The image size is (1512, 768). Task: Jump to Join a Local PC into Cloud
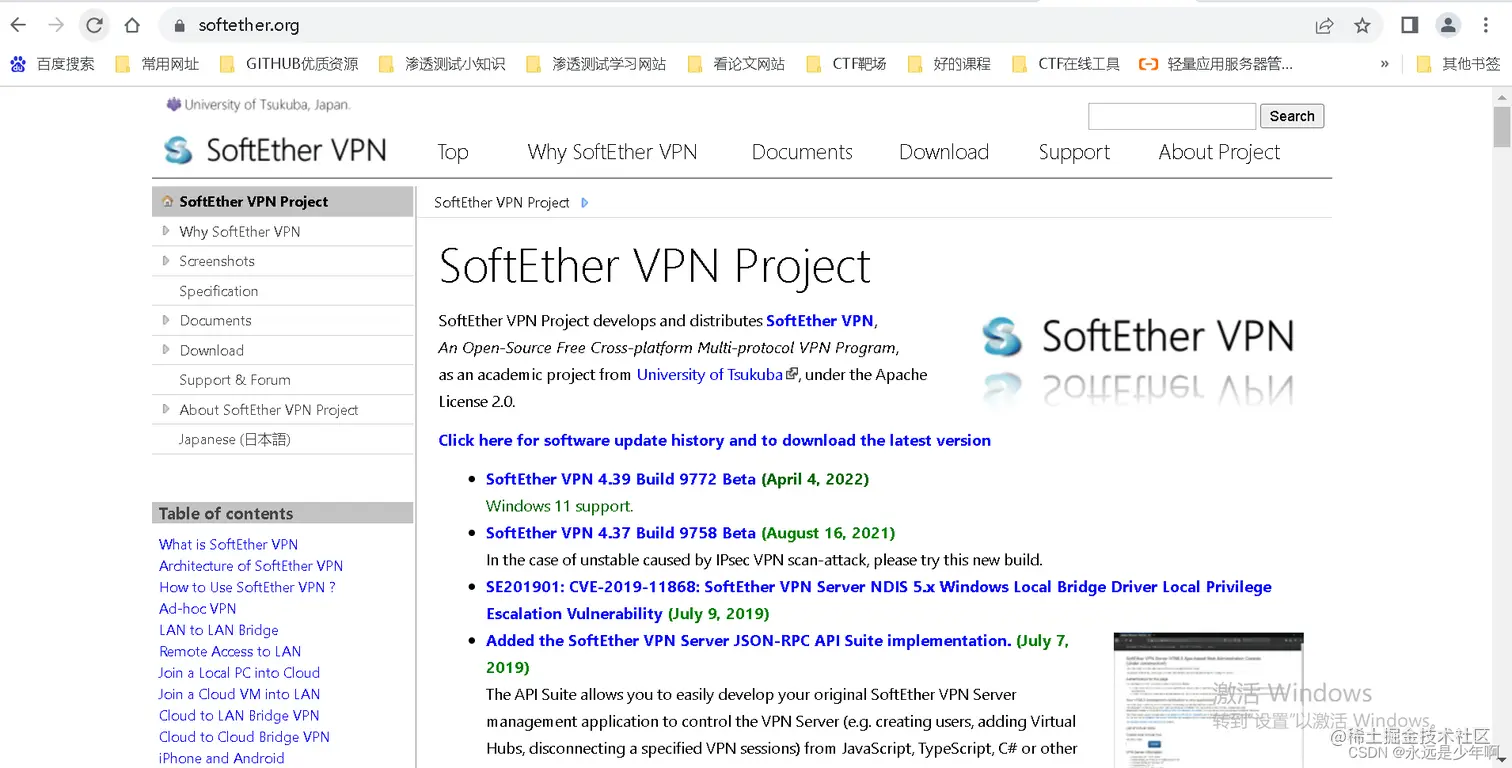[x=240, y=672]
